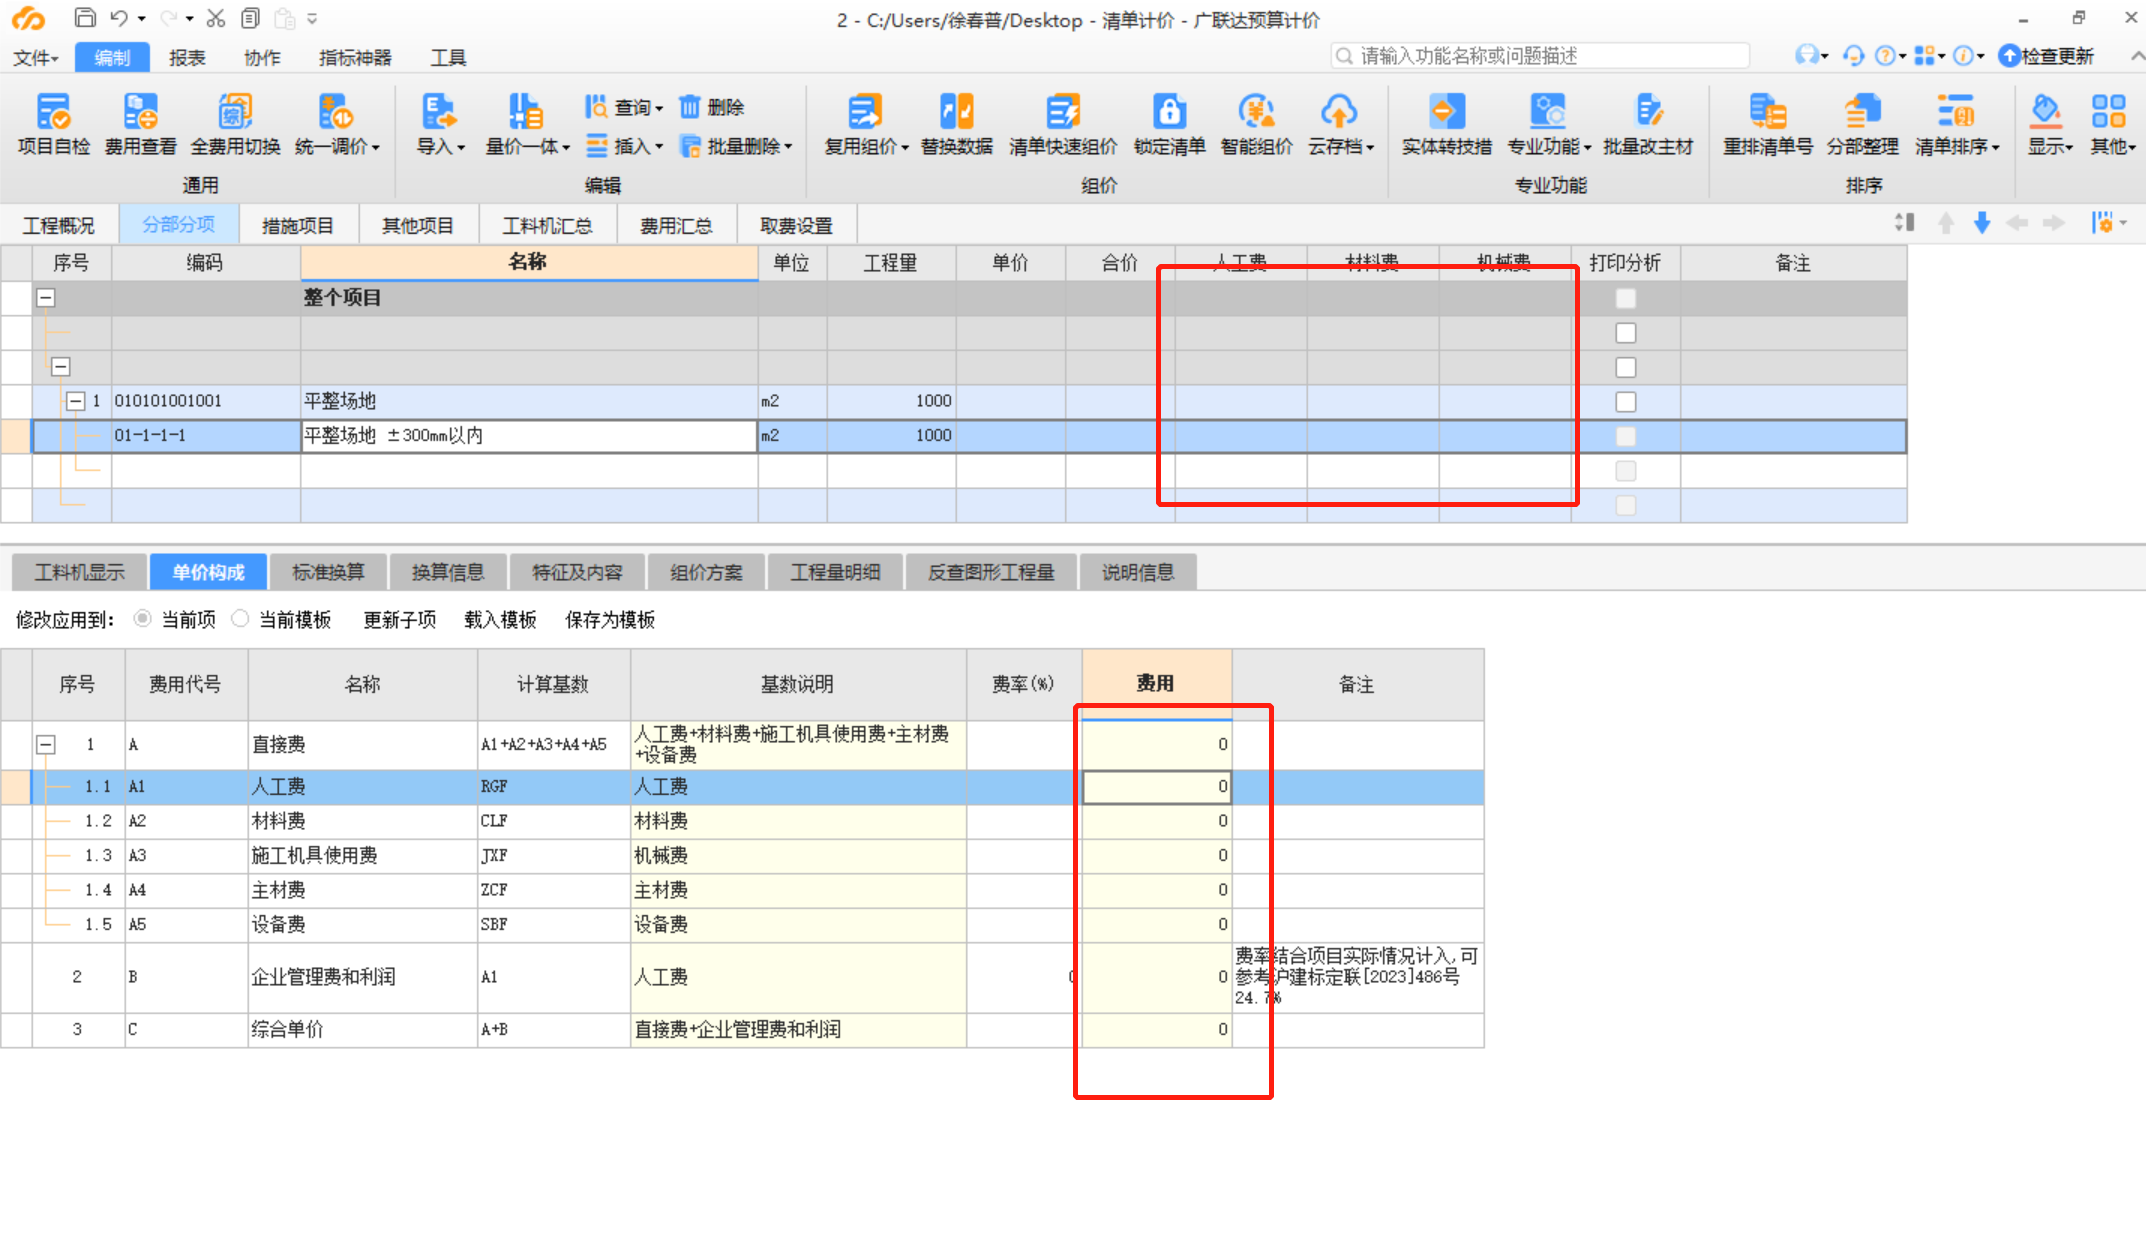Select the 人工费 费用 value cell

(x=1156, y=787)
